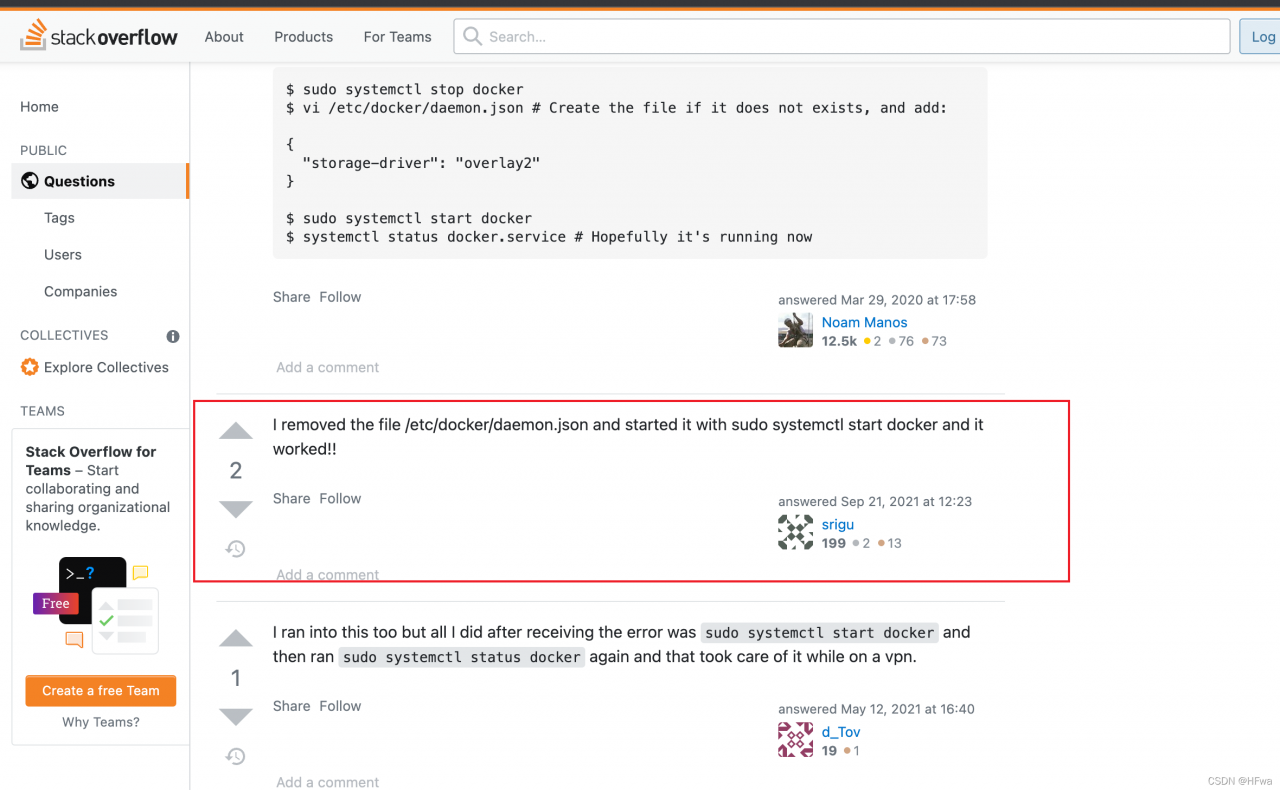
Task: Open the Why Teams? link
Action: (100, 722)
